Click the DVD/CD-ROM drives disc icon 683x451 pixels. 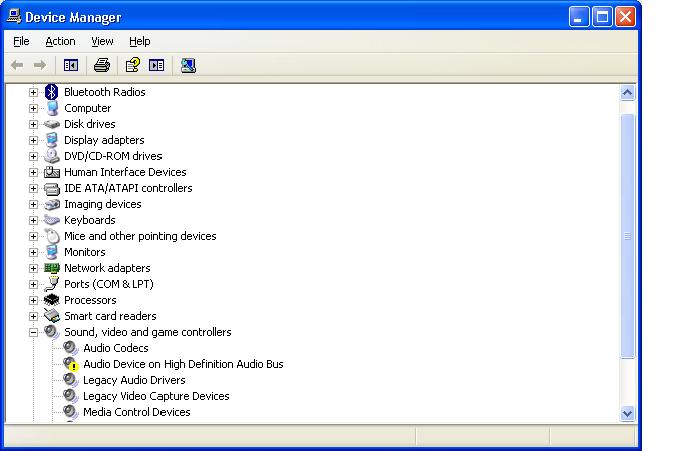pos(52,156)
